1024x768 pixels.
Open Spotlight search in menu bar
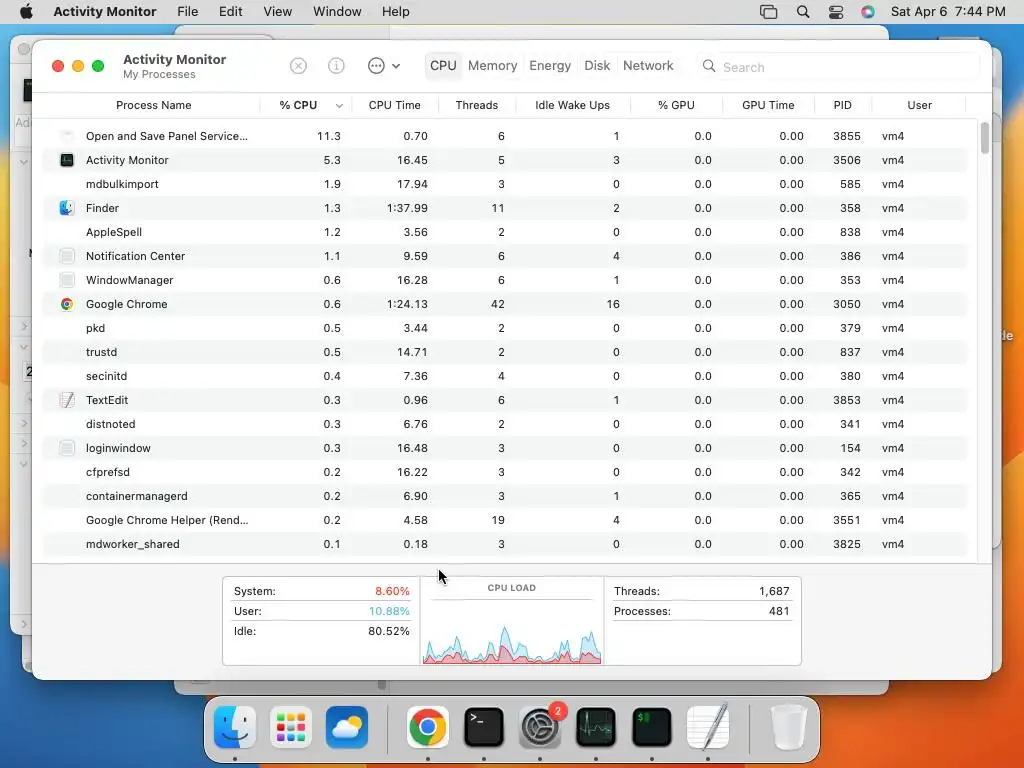[803, 12]
